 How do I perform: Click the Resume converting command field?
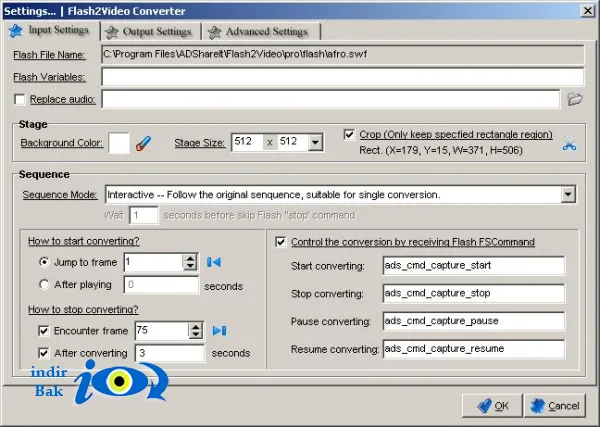pyautogui.click(x=473, y=349)
